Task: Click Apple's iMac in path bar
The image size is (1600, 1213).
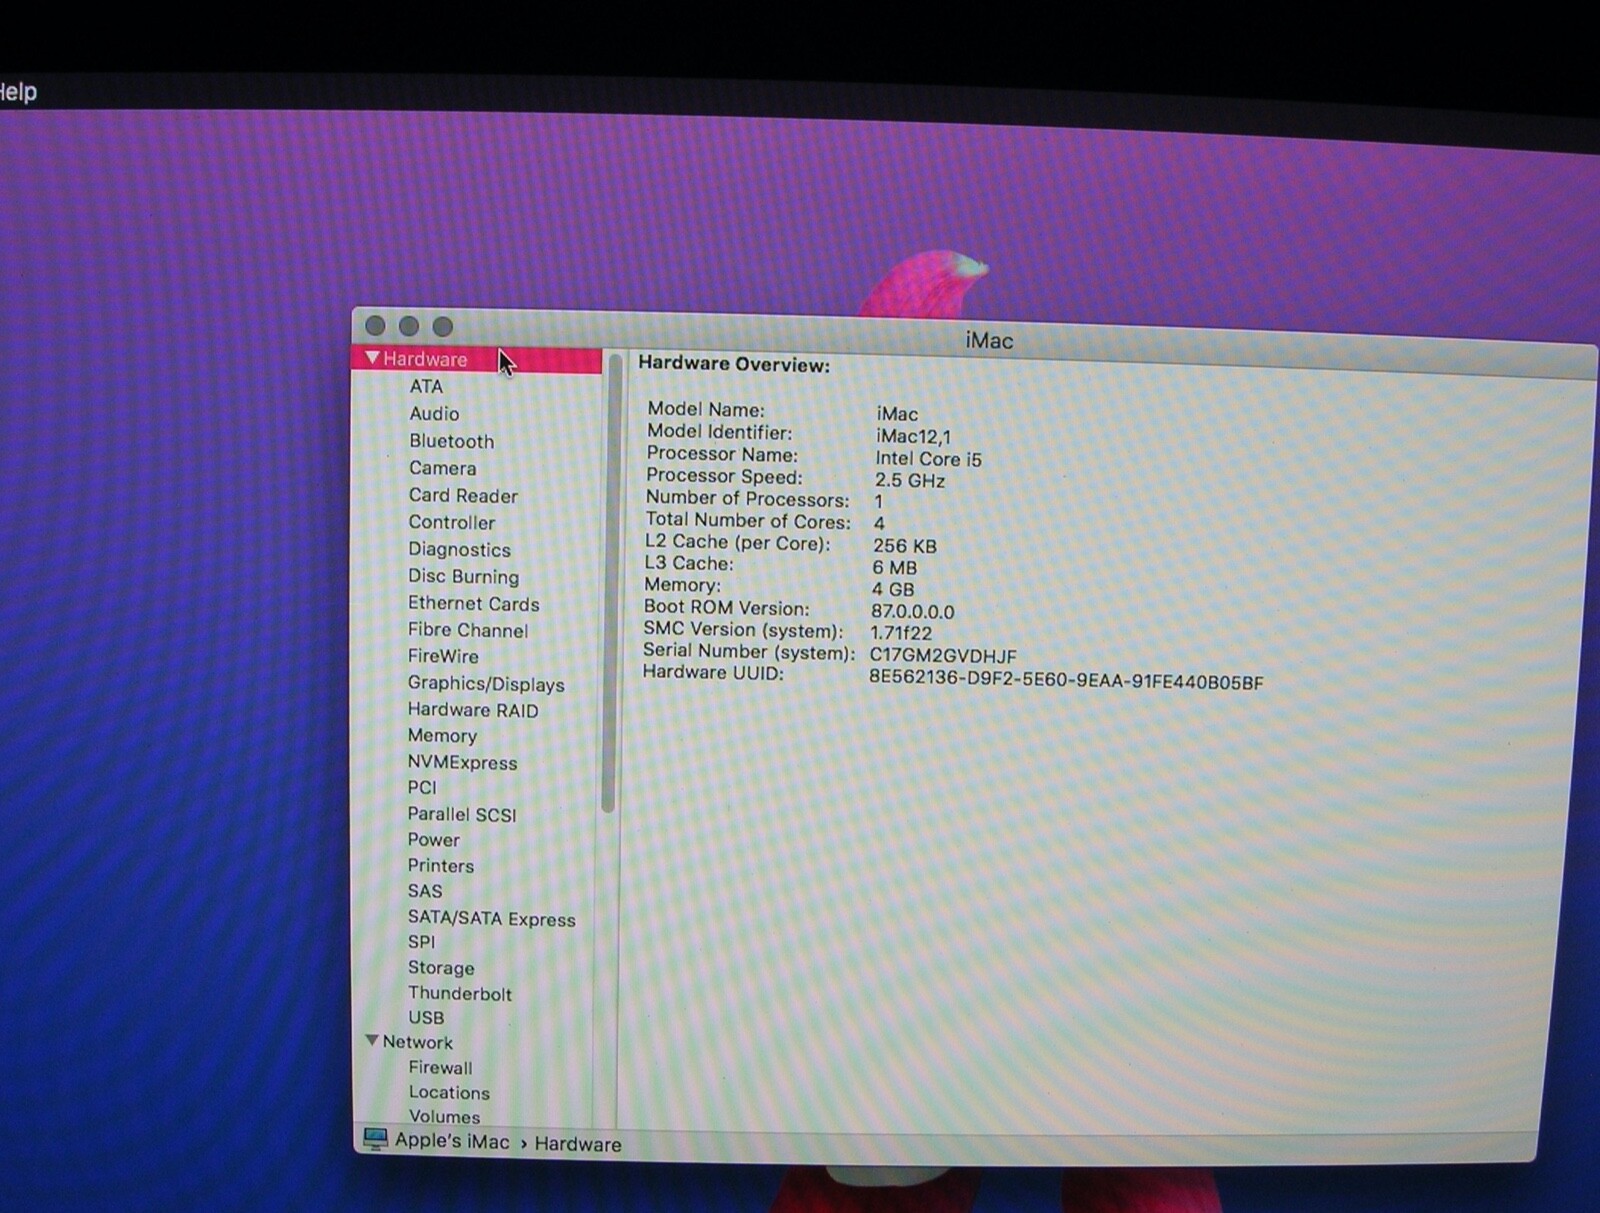Action: coord(452,1141)
